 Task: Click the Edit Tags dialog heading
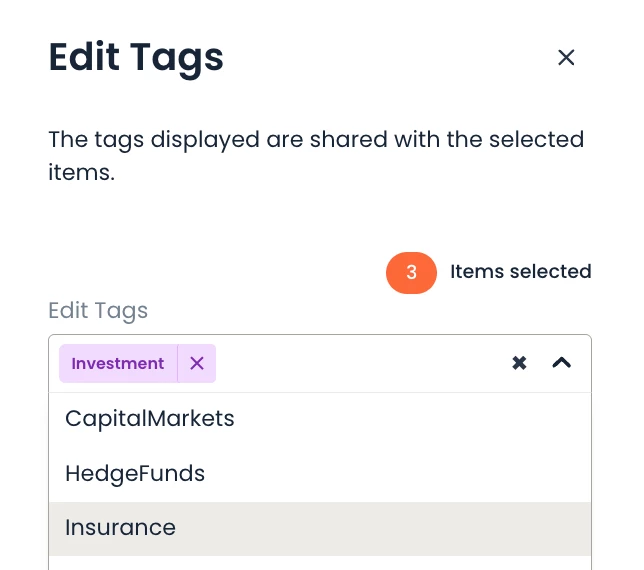[x=136, y=58]
